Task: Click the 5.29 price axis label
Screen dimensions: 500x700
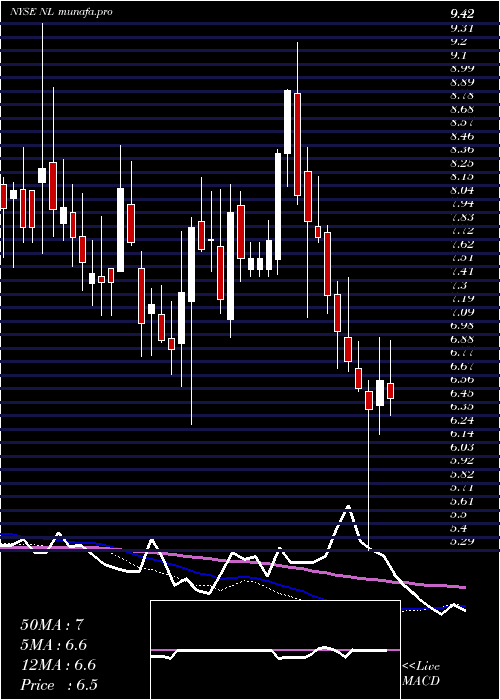Action: click(462, 542)
